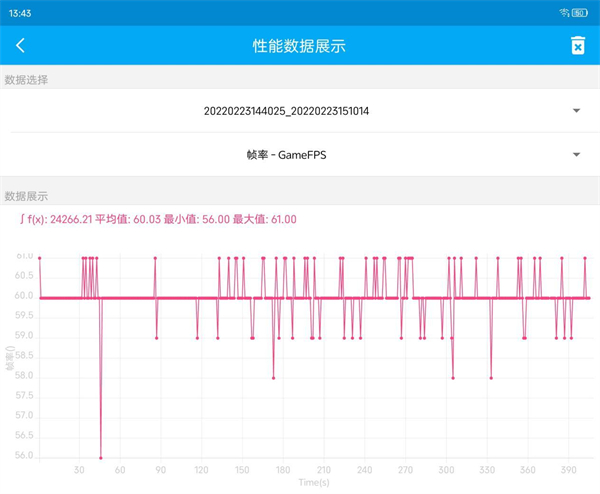Tap the 58.0 tick on y-axis

coord(23,376)
